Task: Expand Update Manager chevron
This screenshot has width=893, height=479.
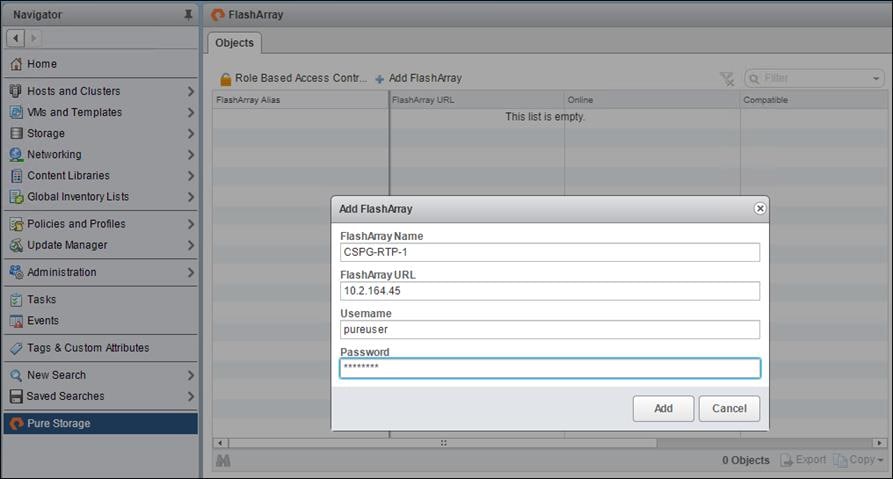Action: (190, 245)
